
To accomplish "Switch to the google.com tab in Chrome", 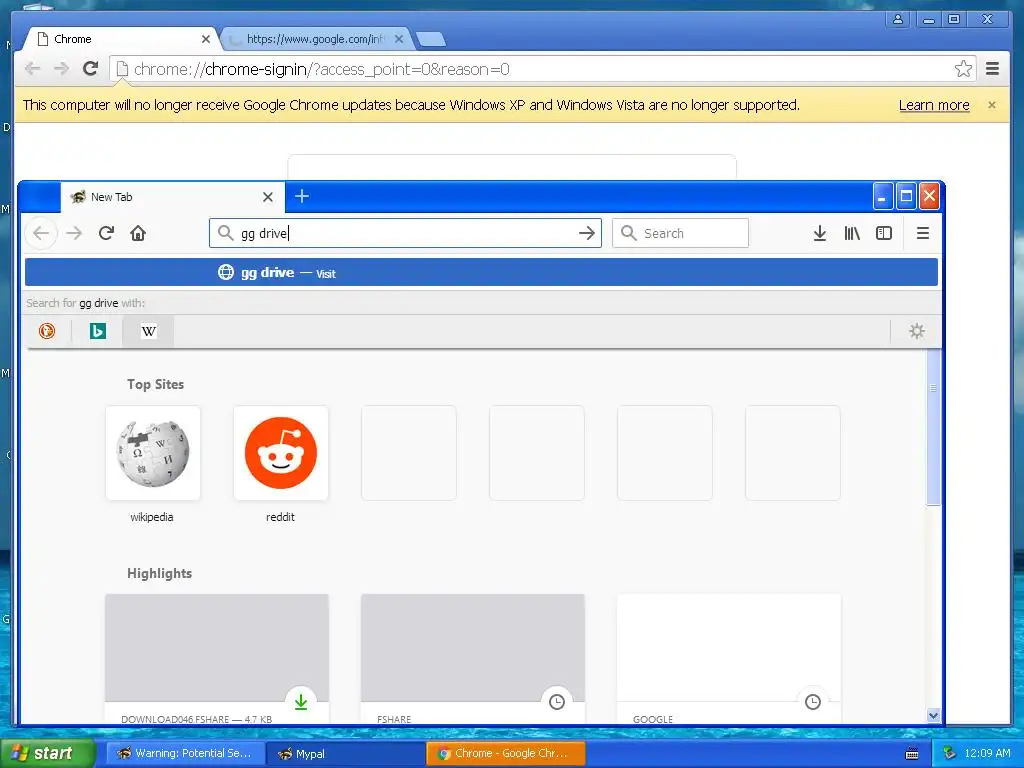I will [x=315, y=39].
